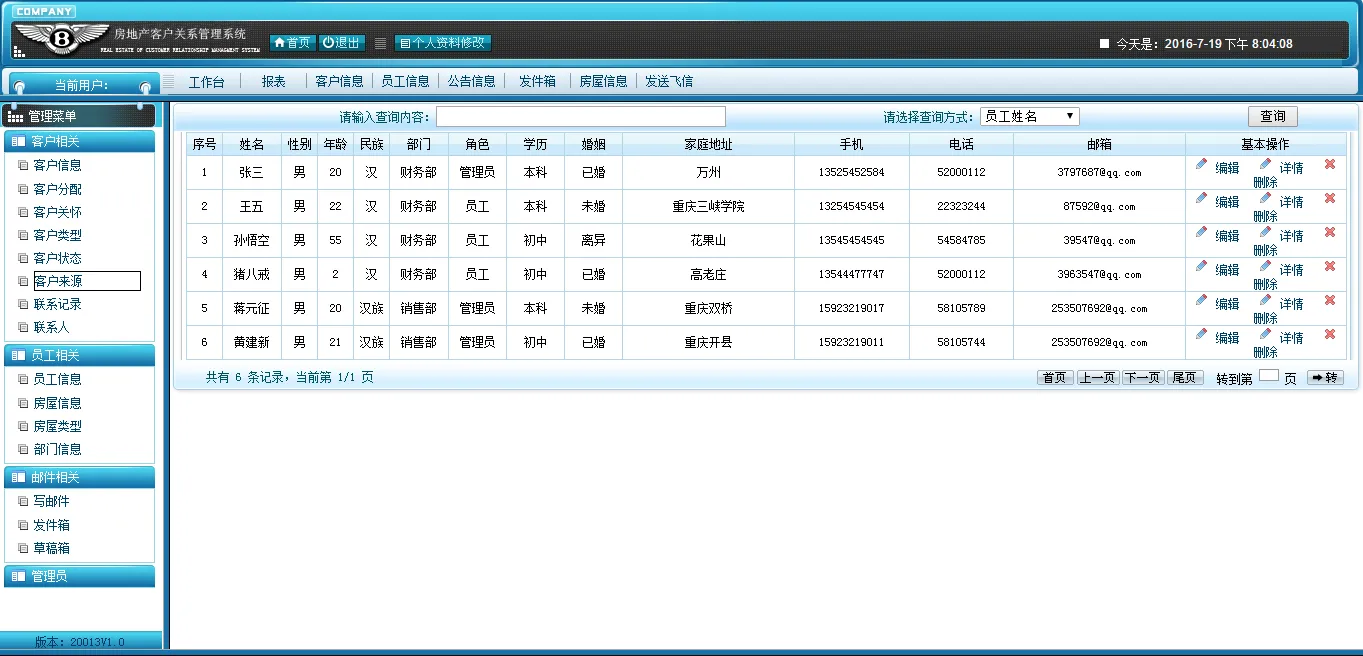Open 个人资料修改 profile edit
Image resolution: width=1363 pixels, height=656 pixels.
pos(443,43)
